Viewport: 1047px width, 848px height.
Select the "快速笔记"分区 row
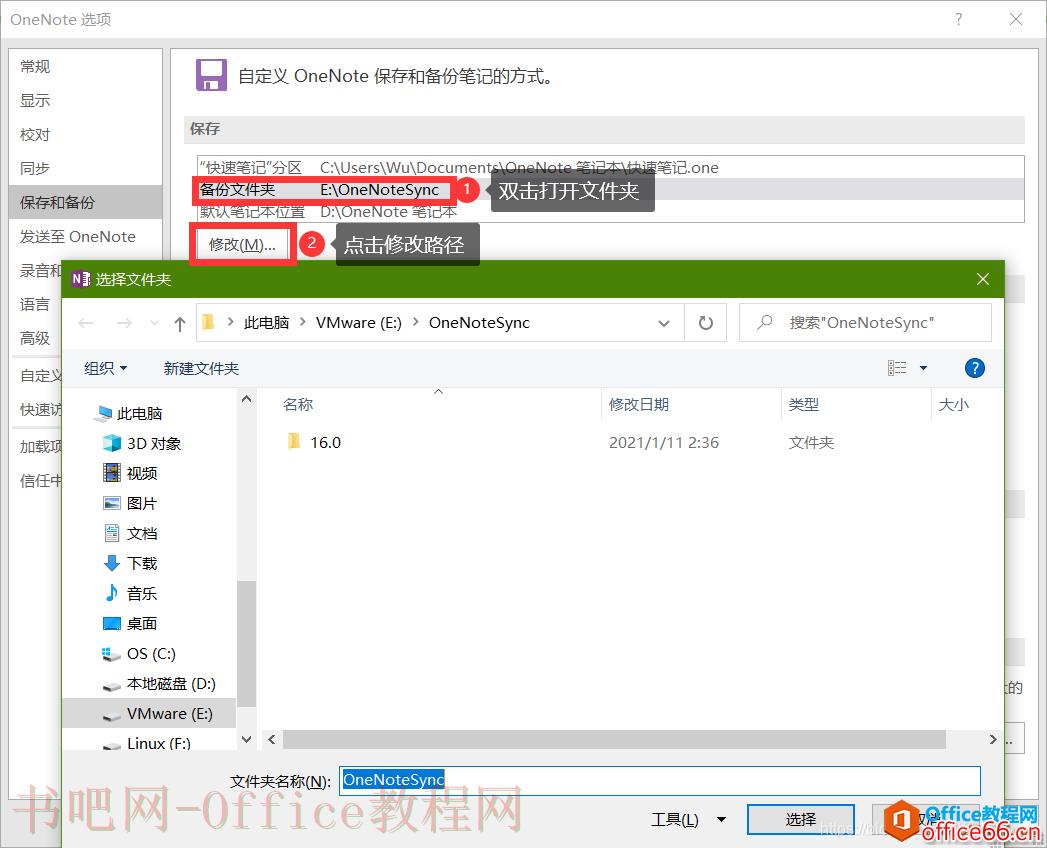click(611, 168)
